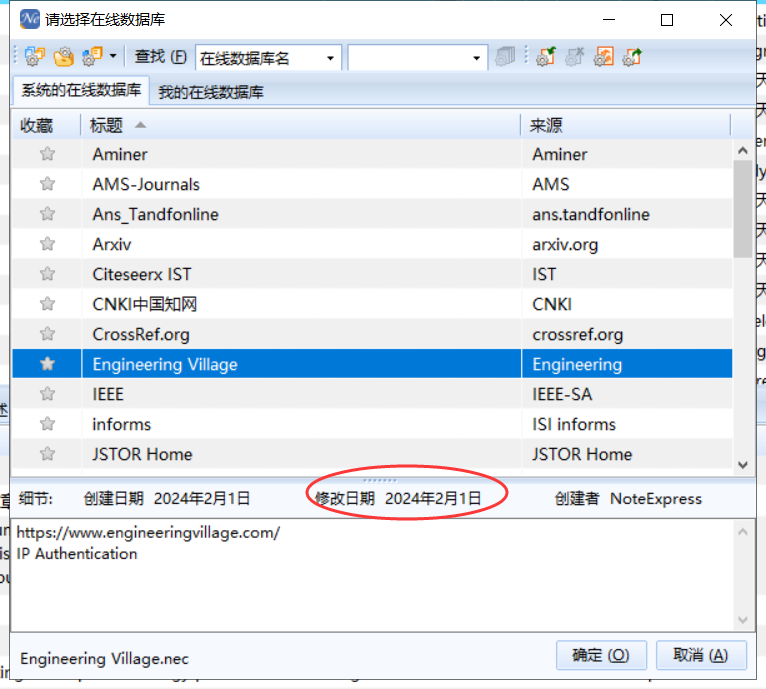The image size is (766, 689).
Task: Click the down arrow of database list scrollbar
Action: pyautogui.click(x=743, y=465)
